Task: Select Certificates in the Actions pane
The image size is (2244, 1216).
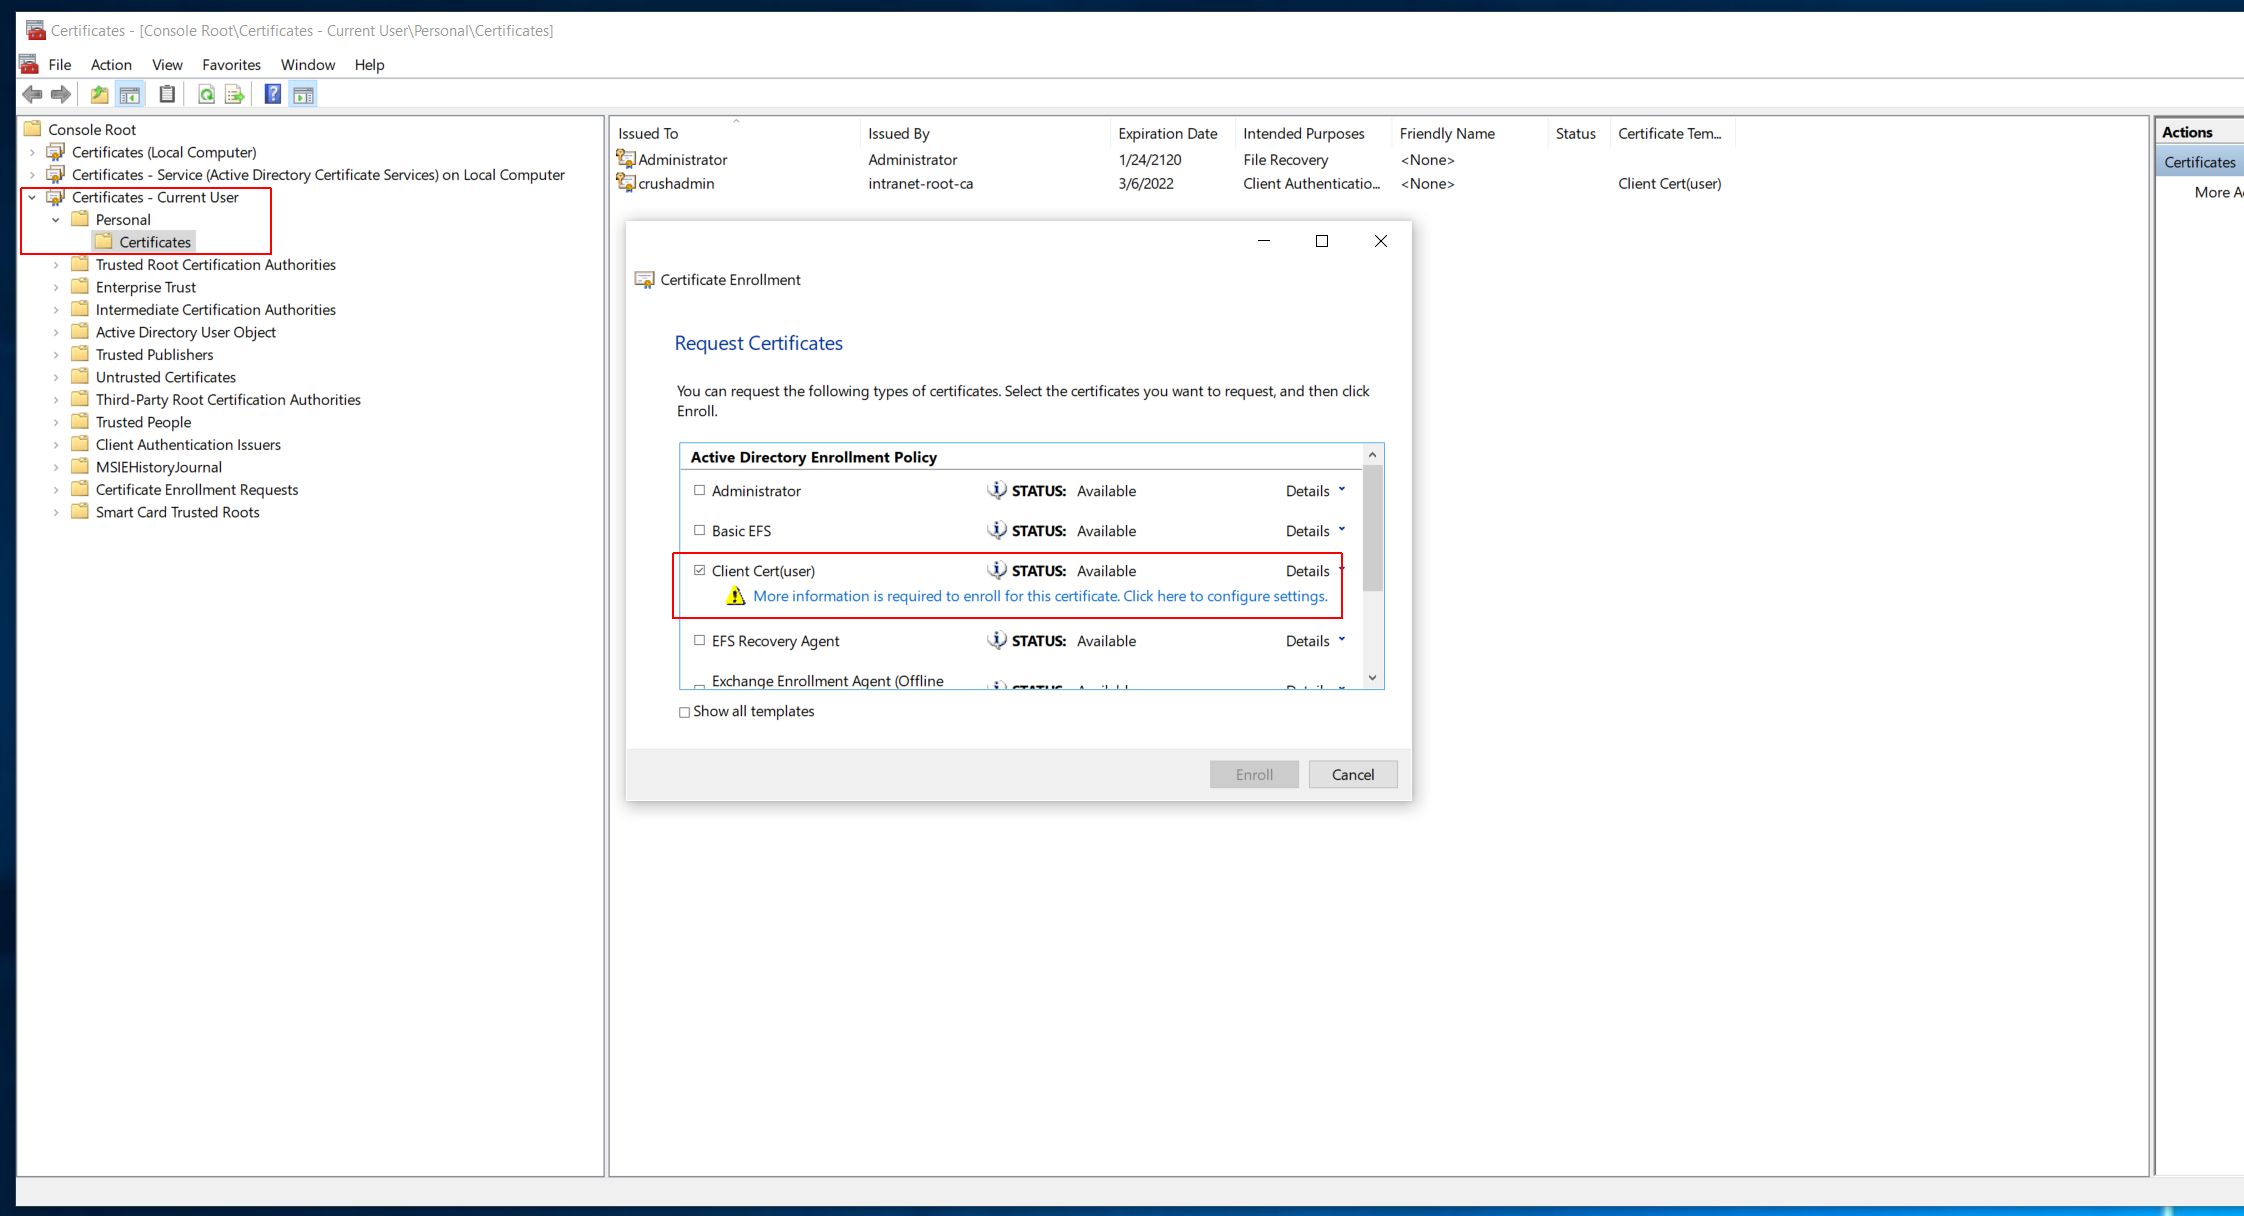Action: point(2199,162)
